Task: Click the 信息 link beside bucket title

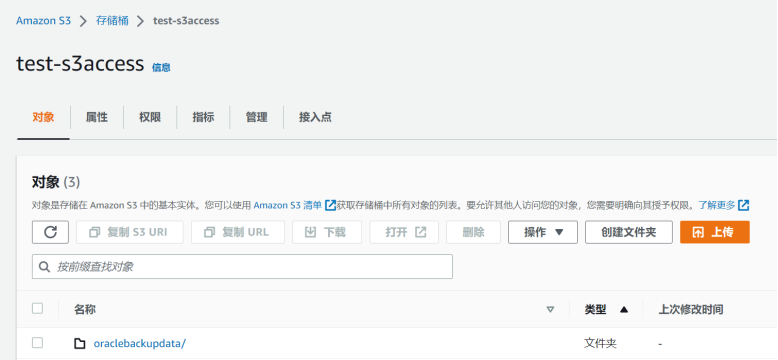Action: point(161,68)
